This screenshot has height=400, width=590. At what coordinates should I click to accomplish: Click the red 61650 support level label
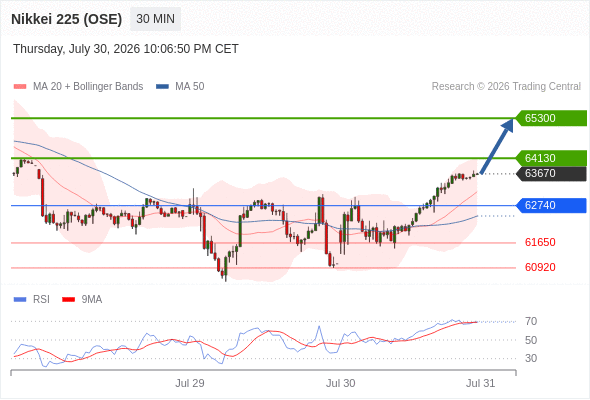click(x=540, y=242)
